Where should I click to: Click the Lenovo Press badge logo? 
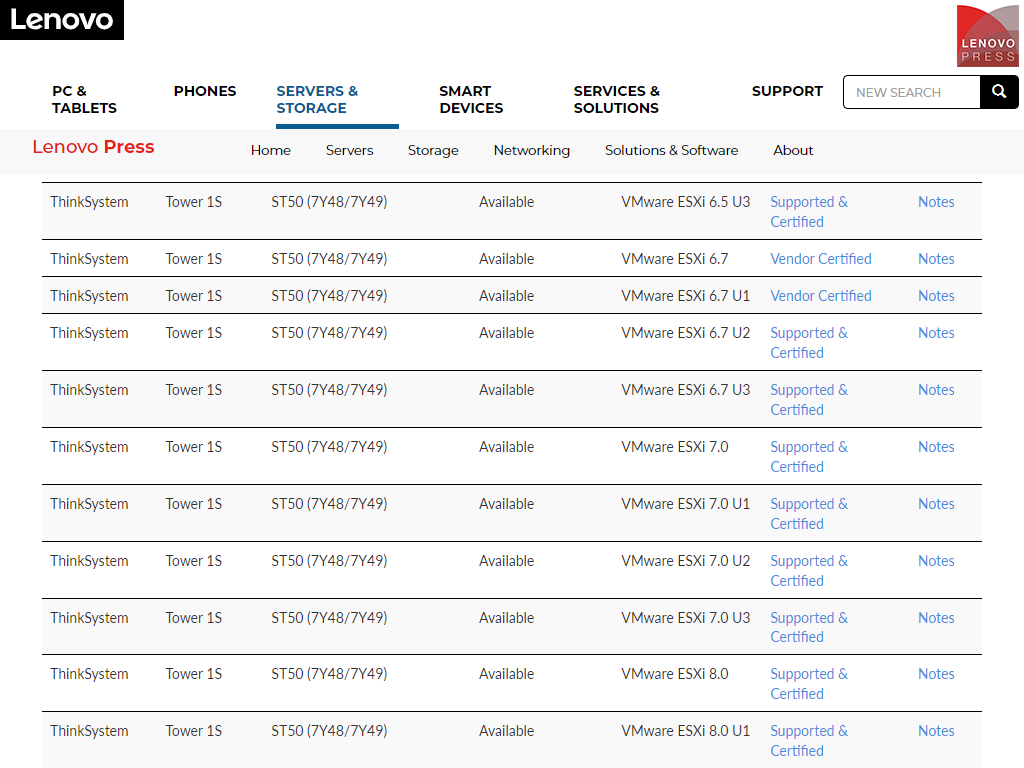click(x=987, y=36)
